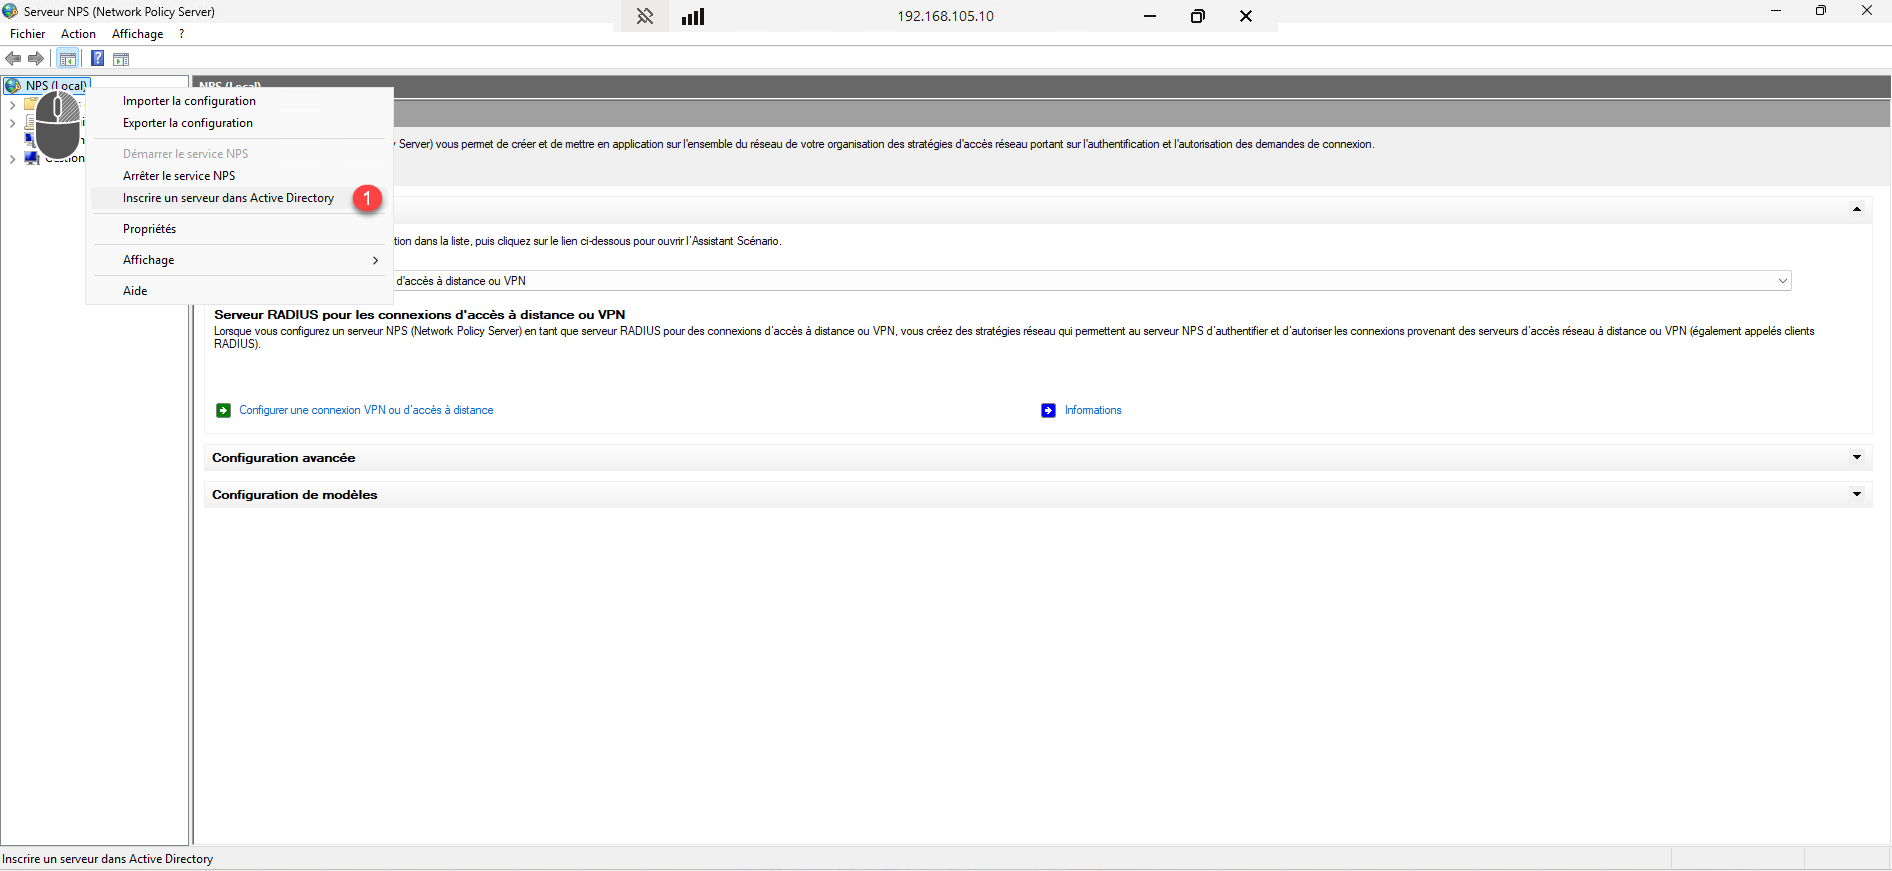This screenshot has height=871, width=1892.
Task: Click the Configurer une connexion VPN link
Action: 366,410
